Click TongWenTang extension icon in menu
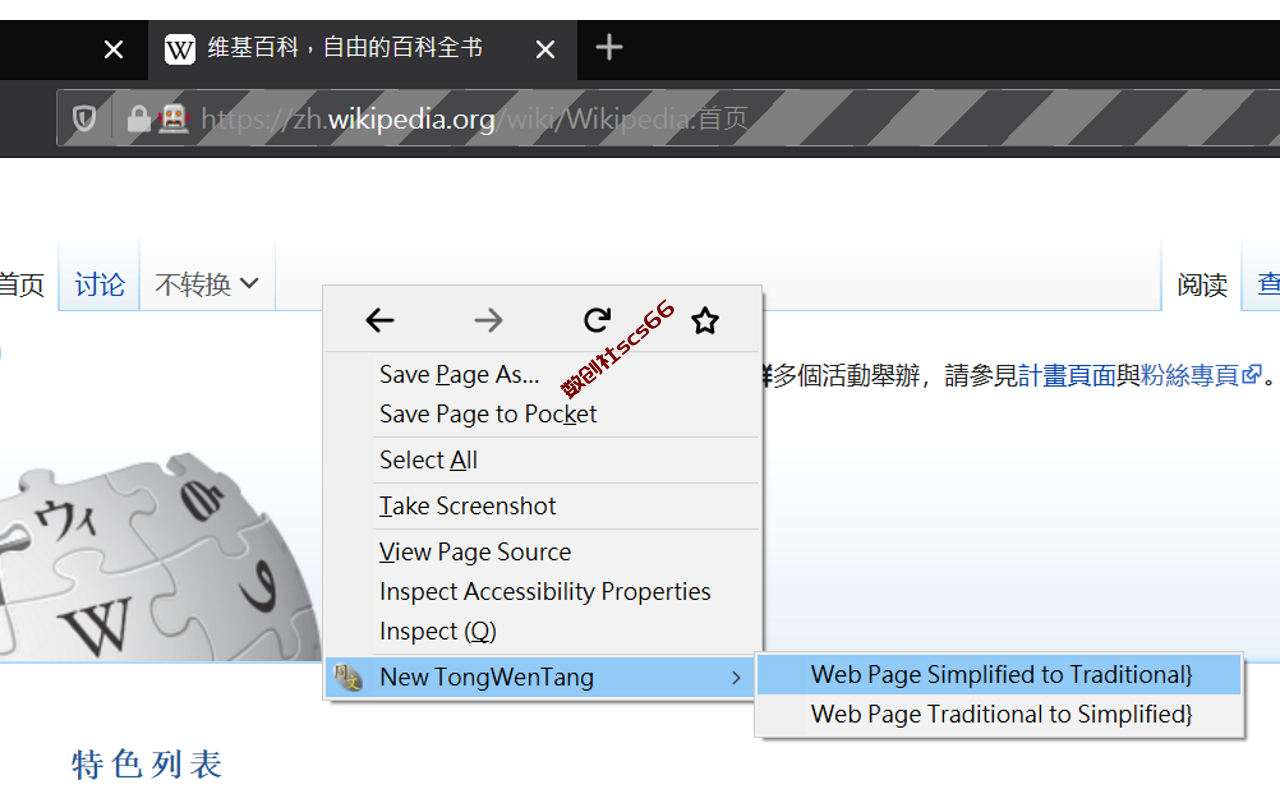The height and width of the screenshot is (800, 1280). coord(347,677)
